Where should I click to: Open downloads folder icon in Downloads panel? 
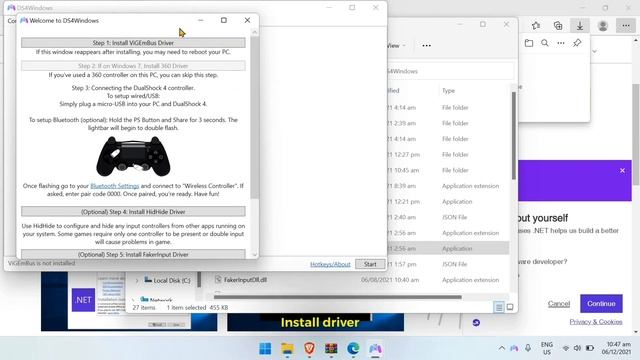tap(529, 43)
